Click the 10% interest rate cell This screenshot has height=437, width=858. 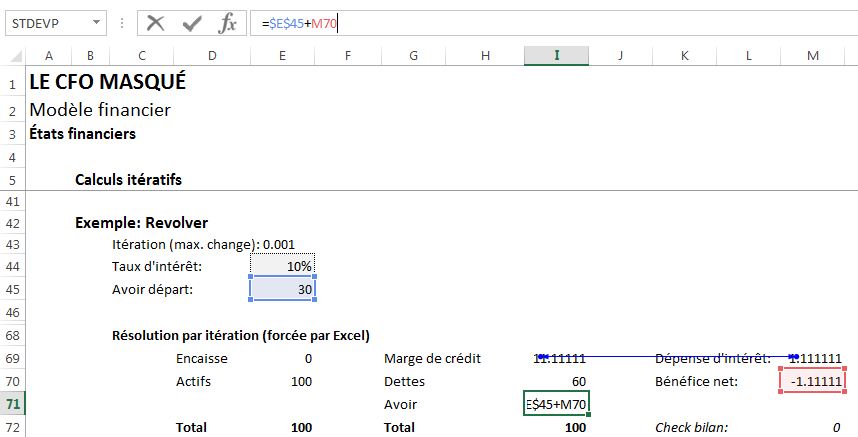click(x=282, y=266)
